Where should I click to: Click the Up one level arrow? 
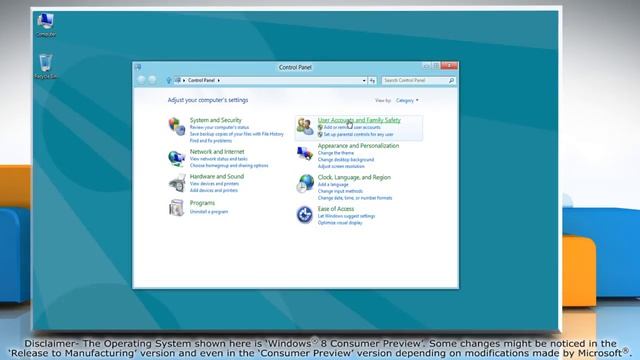pos(169,80)
